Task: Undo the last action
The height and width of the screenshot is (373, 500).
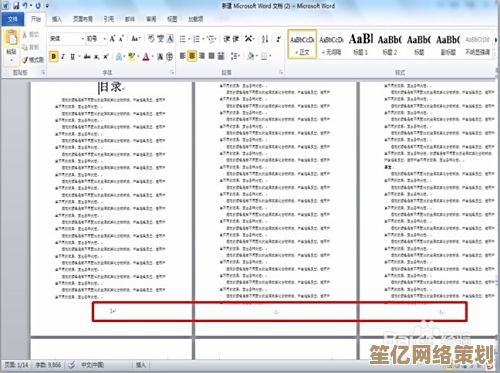Action: coord(25,6)
